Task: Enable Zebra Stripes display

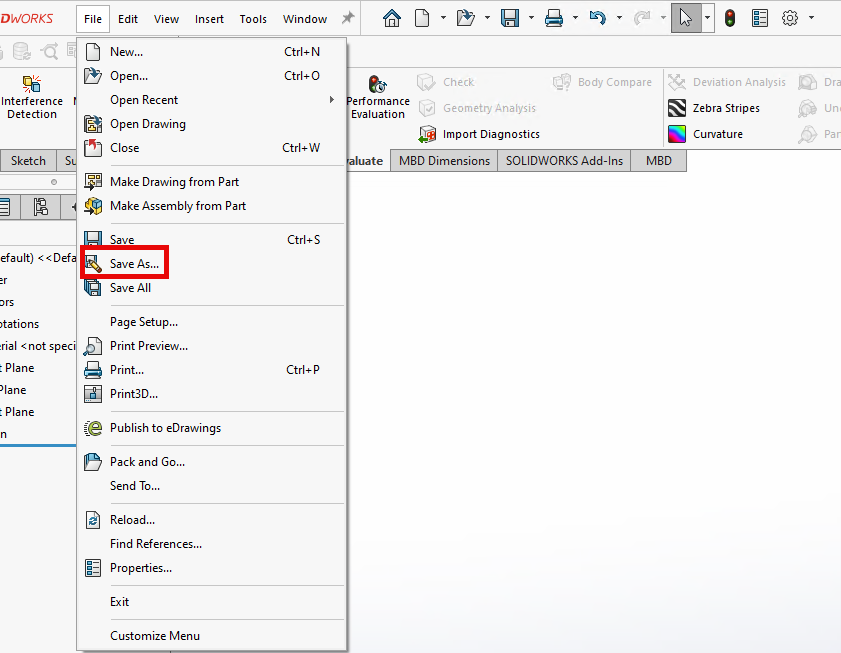Action: [x=714, y=108]
